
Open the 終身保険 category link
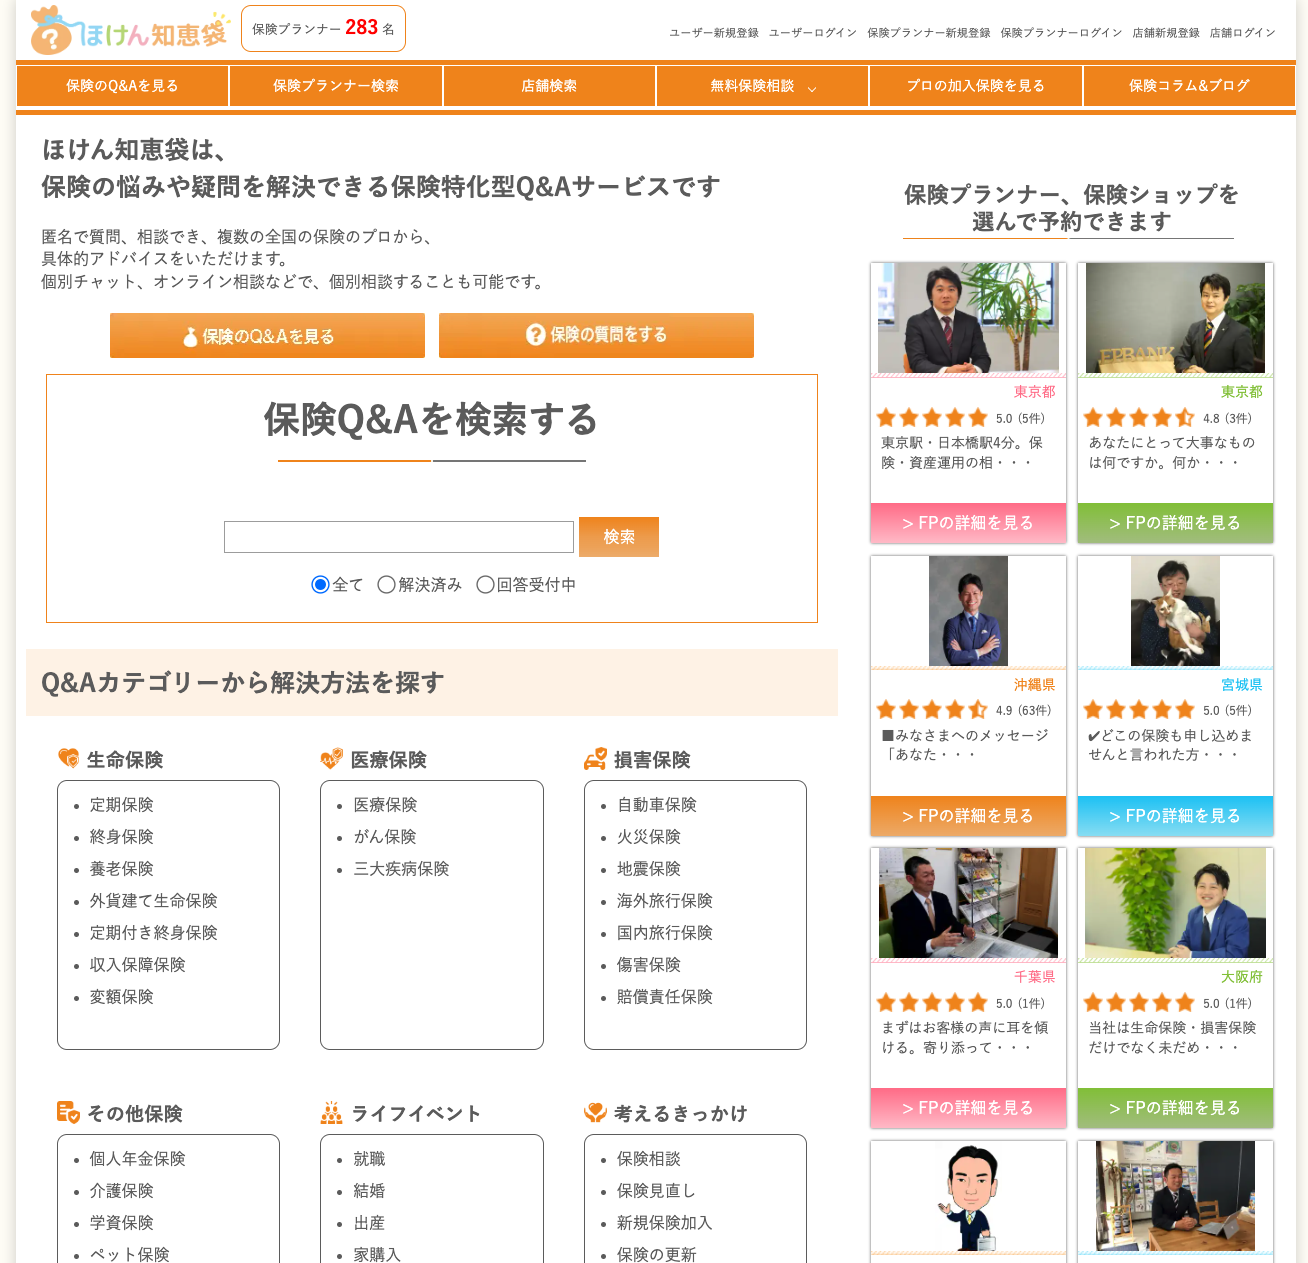click(122, 837)
